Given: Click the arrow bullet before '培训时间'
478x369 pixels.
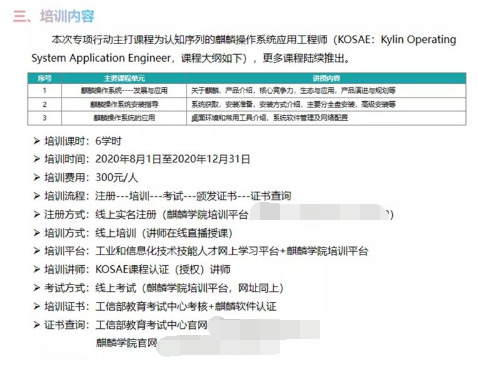Looking at the screenshot, I should point(37,159).
